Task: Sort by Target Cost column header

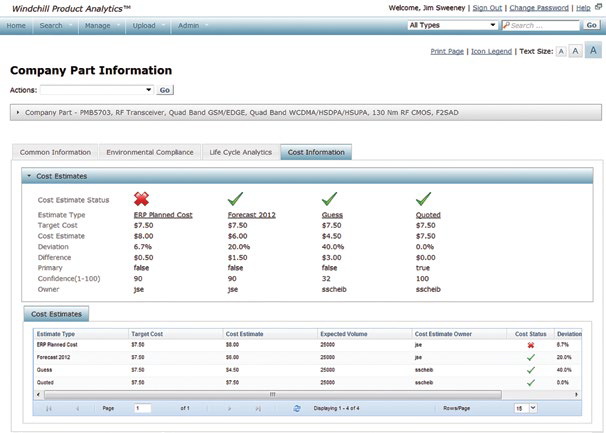Action: coord(175,334)
